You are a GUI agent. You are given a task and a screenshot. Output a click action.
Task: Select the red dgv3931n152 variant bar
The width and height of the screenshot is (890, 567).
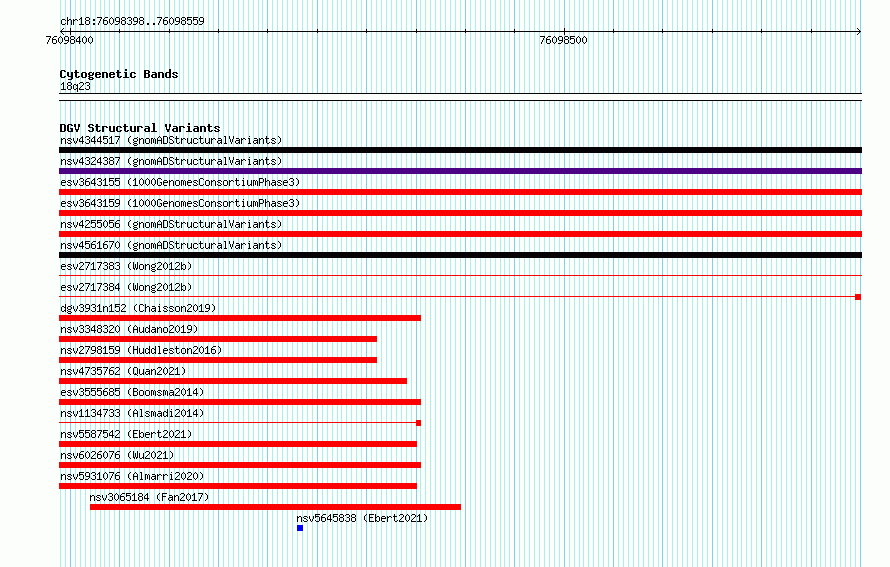pos(240,318)
